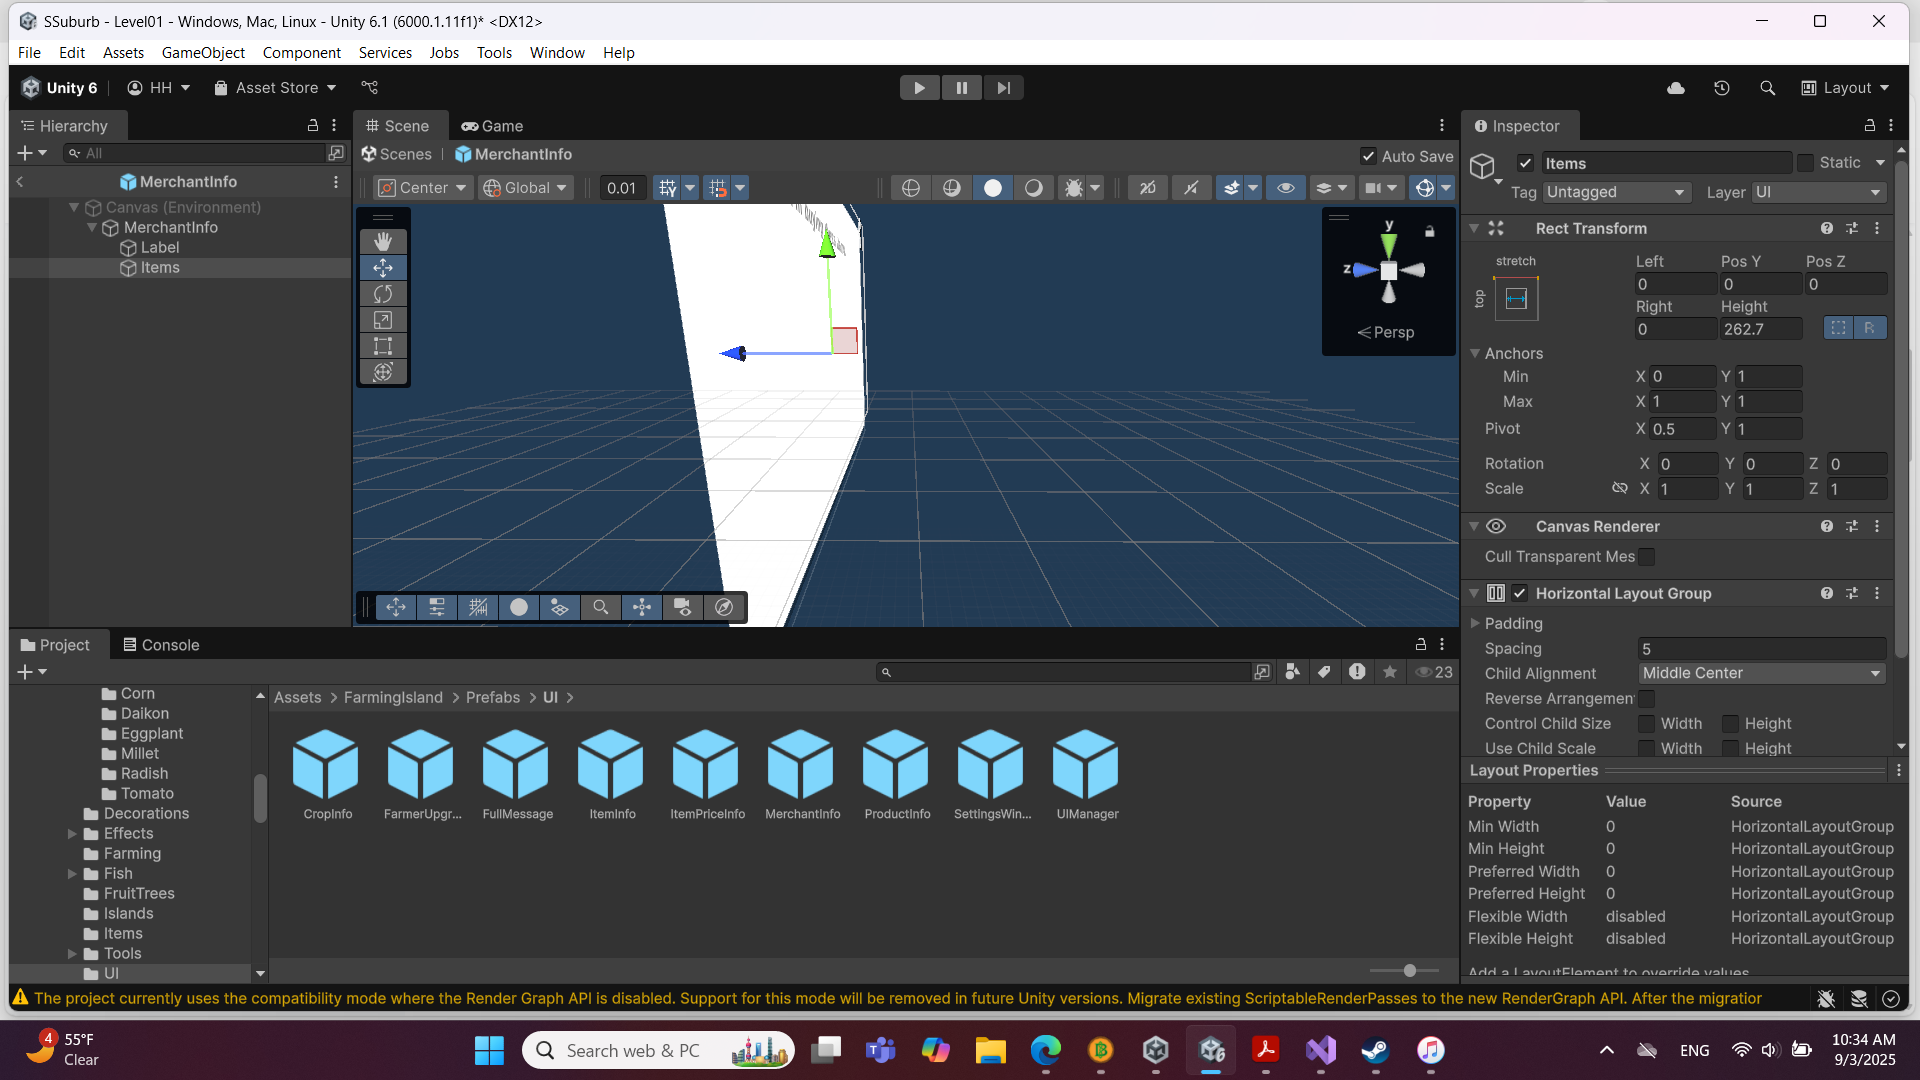Image resolution: width=1920 pixels, height=1080 pixels.
Task: Enable Control Child Size Width checkbox
Action: pyautogui.click(x=1646, y=723)
